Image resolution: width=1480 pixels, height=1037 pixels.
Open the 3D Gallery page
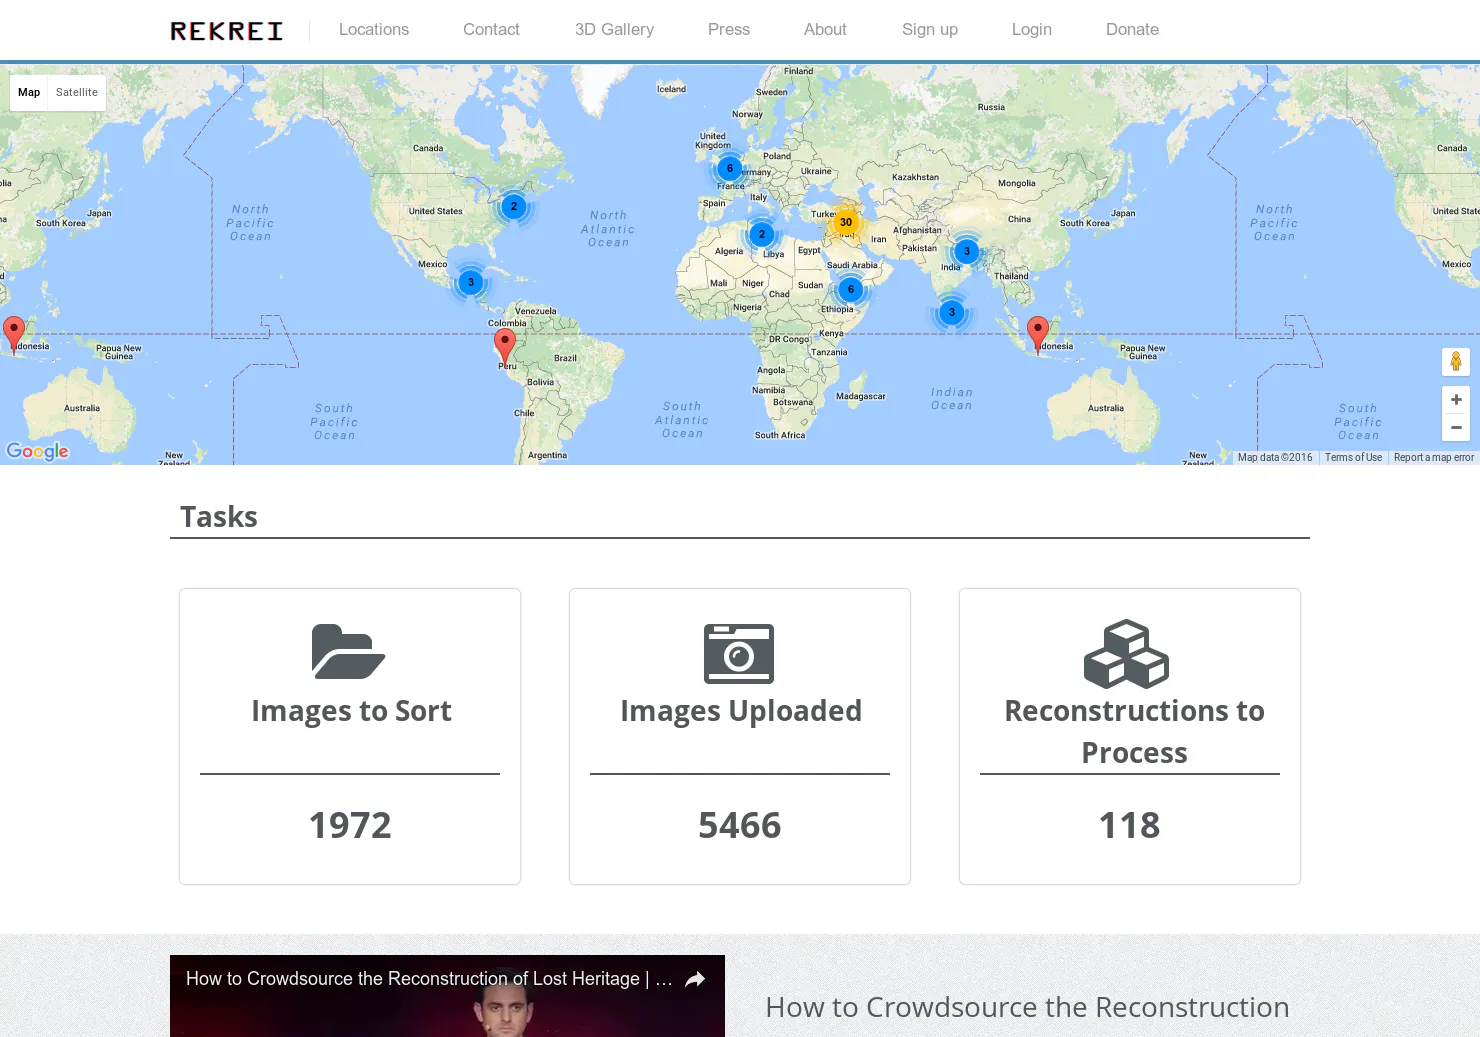[614, 30]
